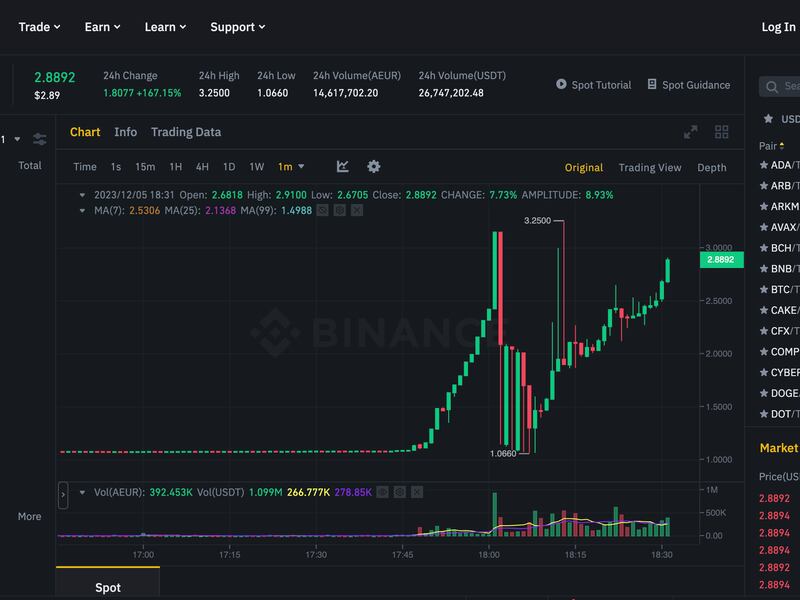Collapse the OHLC candle info row
This screenshot has width=800, height=600.
[x=82, y=195]
